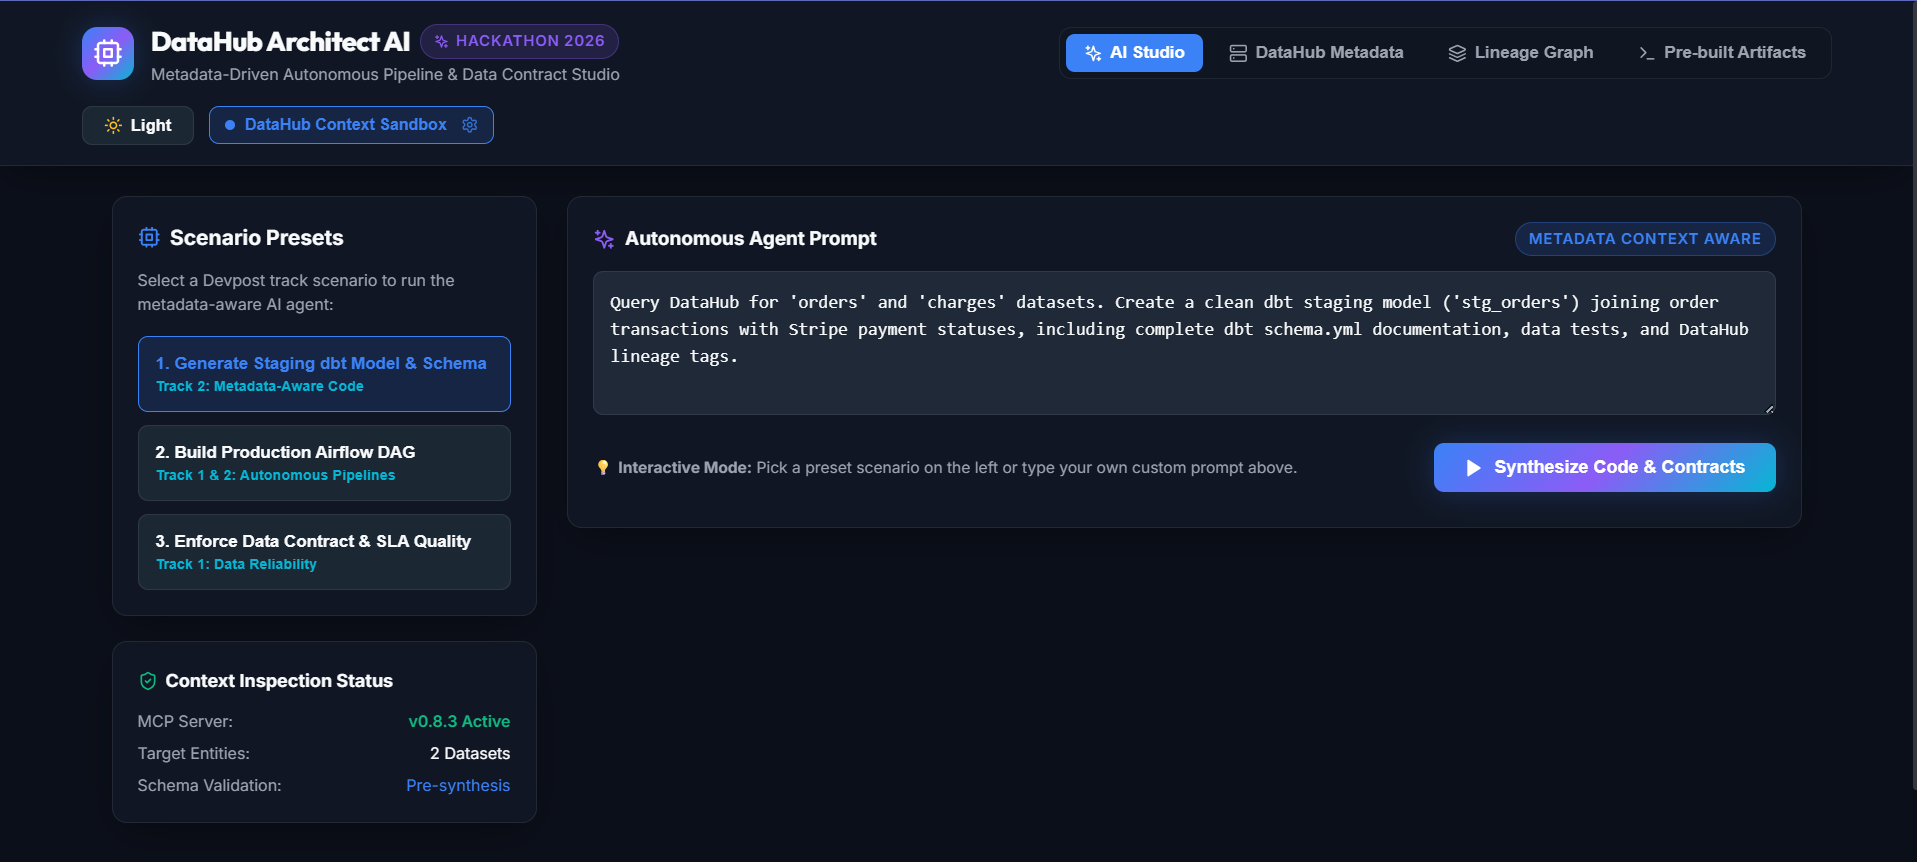Click the play icon on the Synthesize button
The width and height of the screenshot is (1917, 862).
[1473, 468]
